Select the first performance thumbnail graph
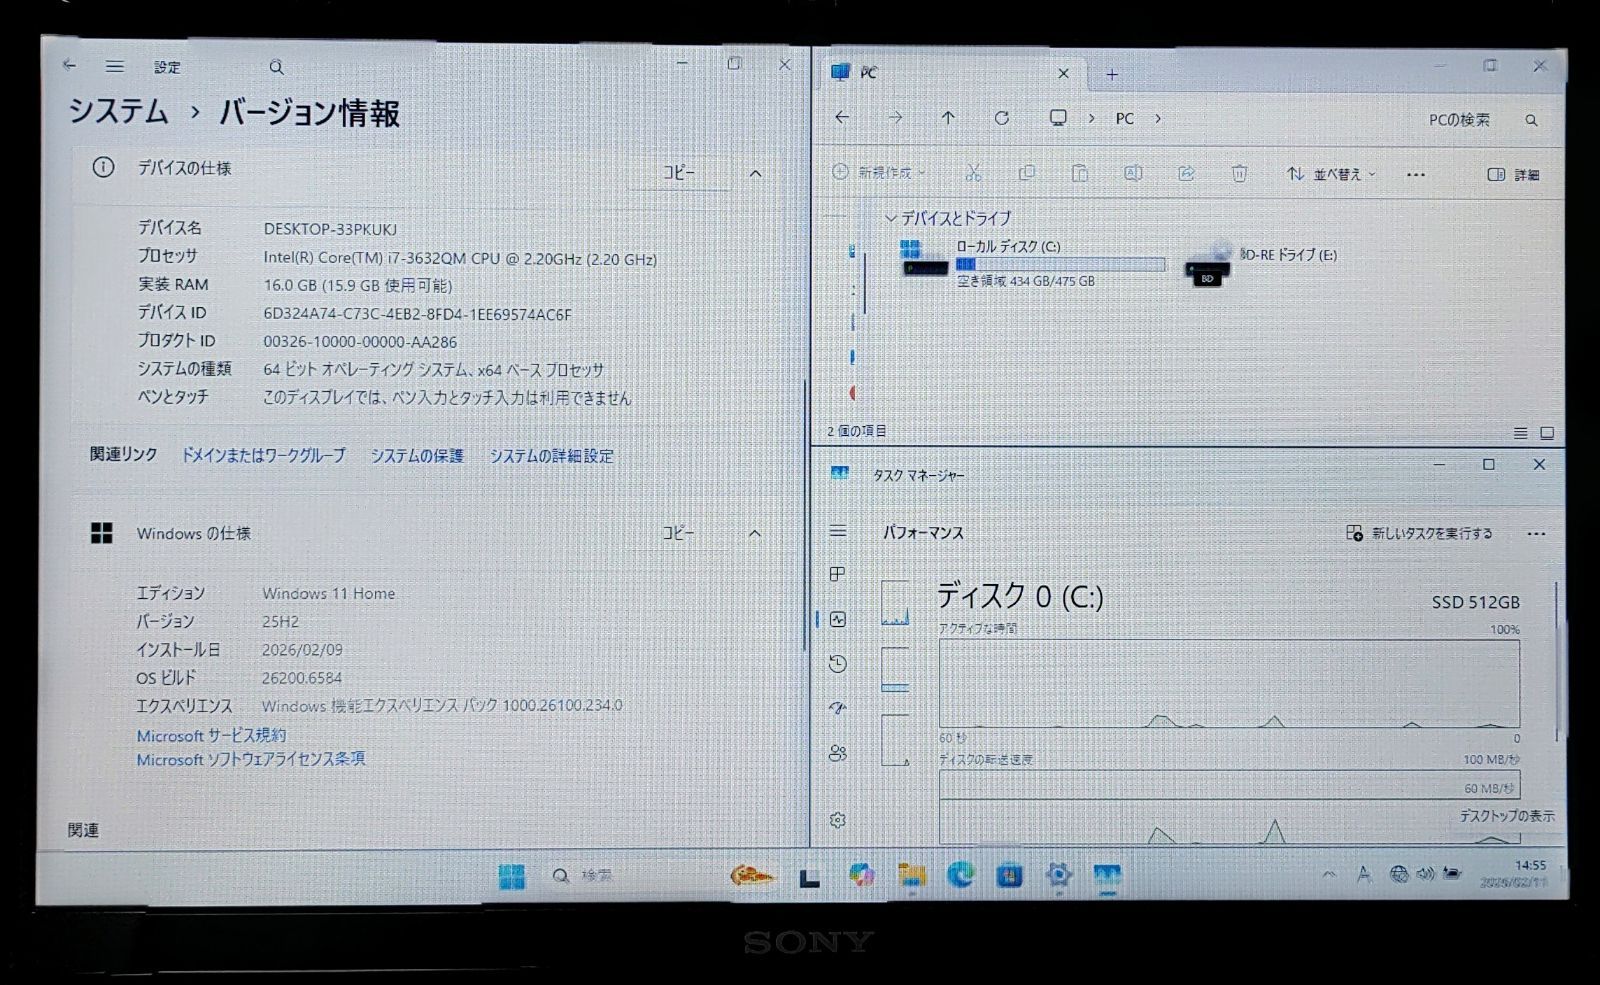Image resolution: width=1600 pixels, height=985 pixels. point(895,603)
